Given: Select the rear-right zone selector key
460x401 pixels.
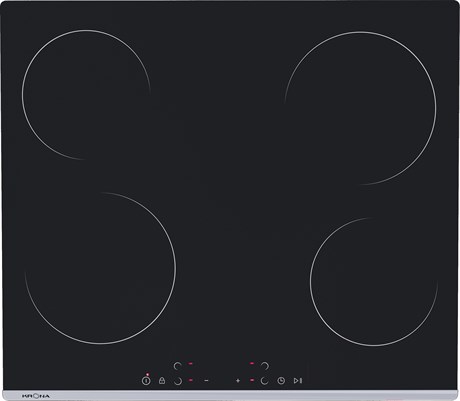Looking at the screenshot, I should point(265,366).
